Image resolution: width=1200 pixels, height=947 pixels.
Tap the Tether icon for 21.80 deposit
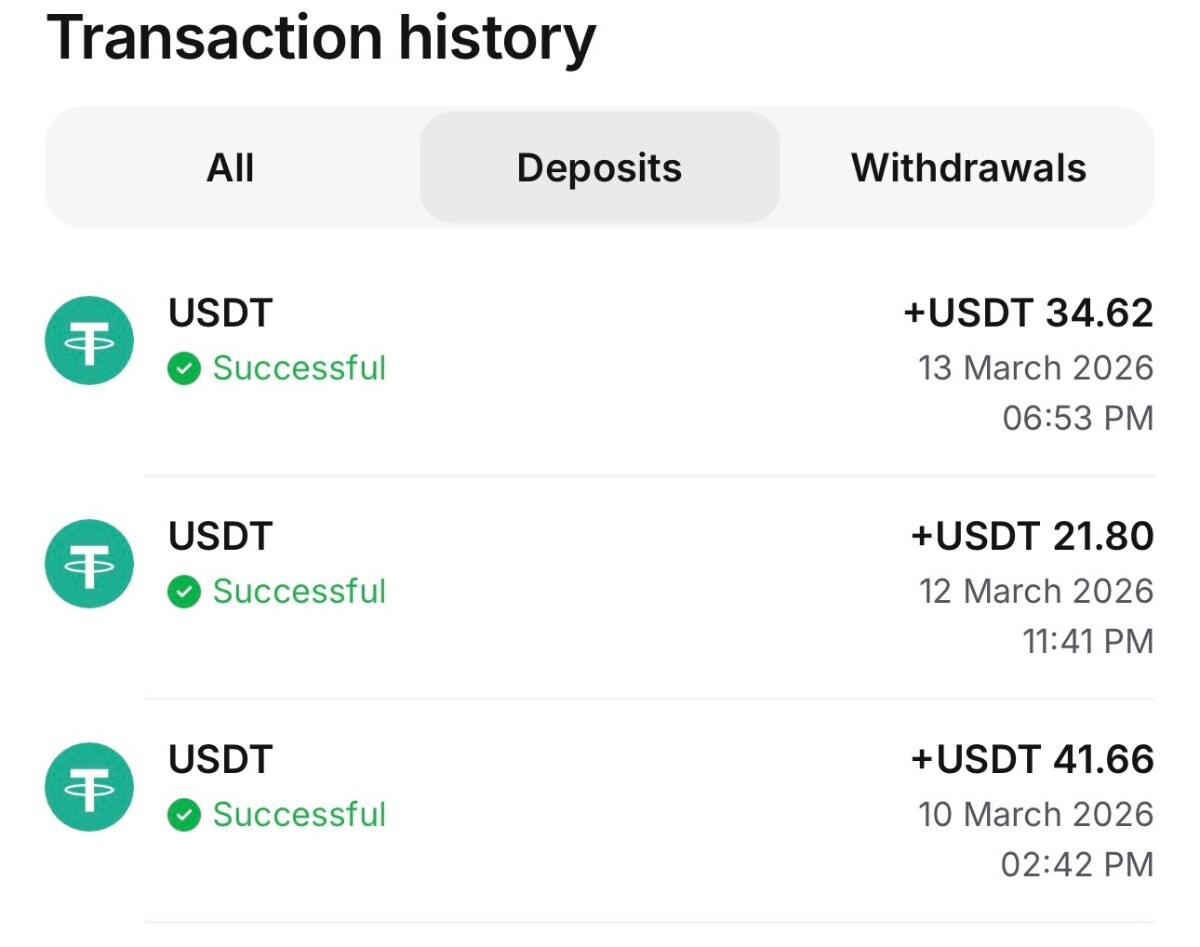pos(90,564)
